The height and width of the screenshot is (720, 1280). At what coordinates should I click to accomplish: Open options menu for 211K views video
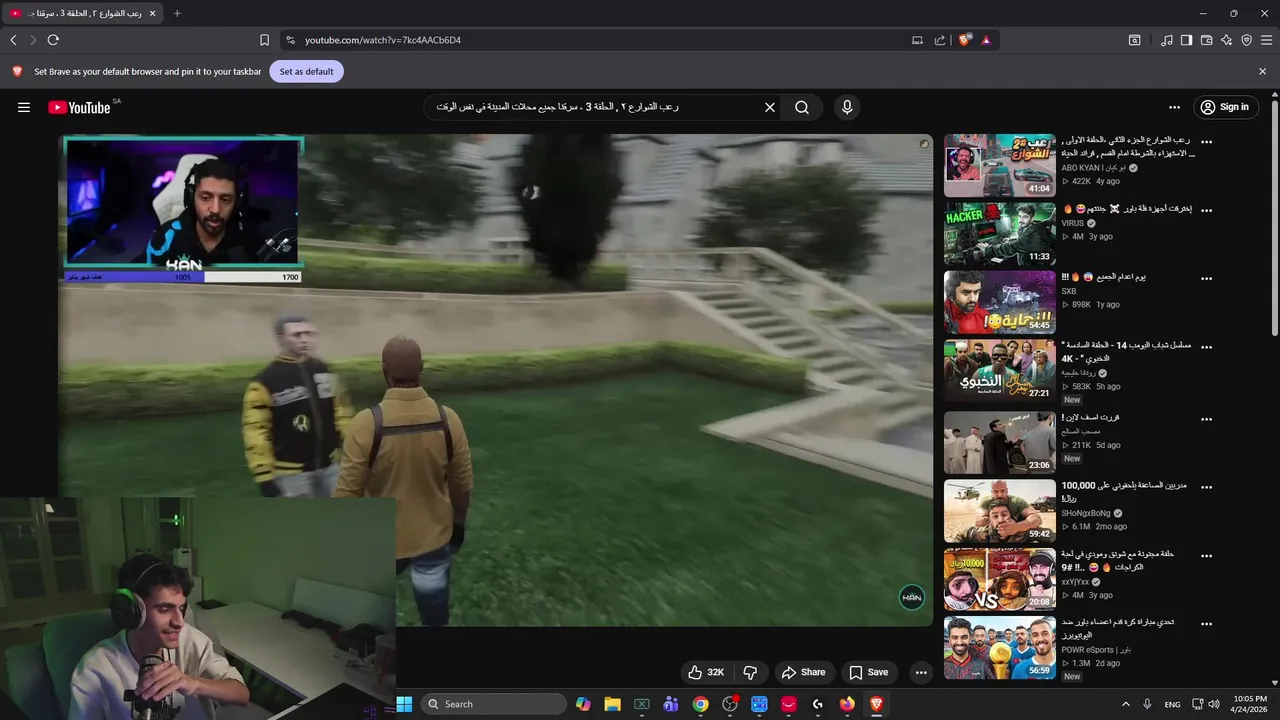(x=1206, y=420)
